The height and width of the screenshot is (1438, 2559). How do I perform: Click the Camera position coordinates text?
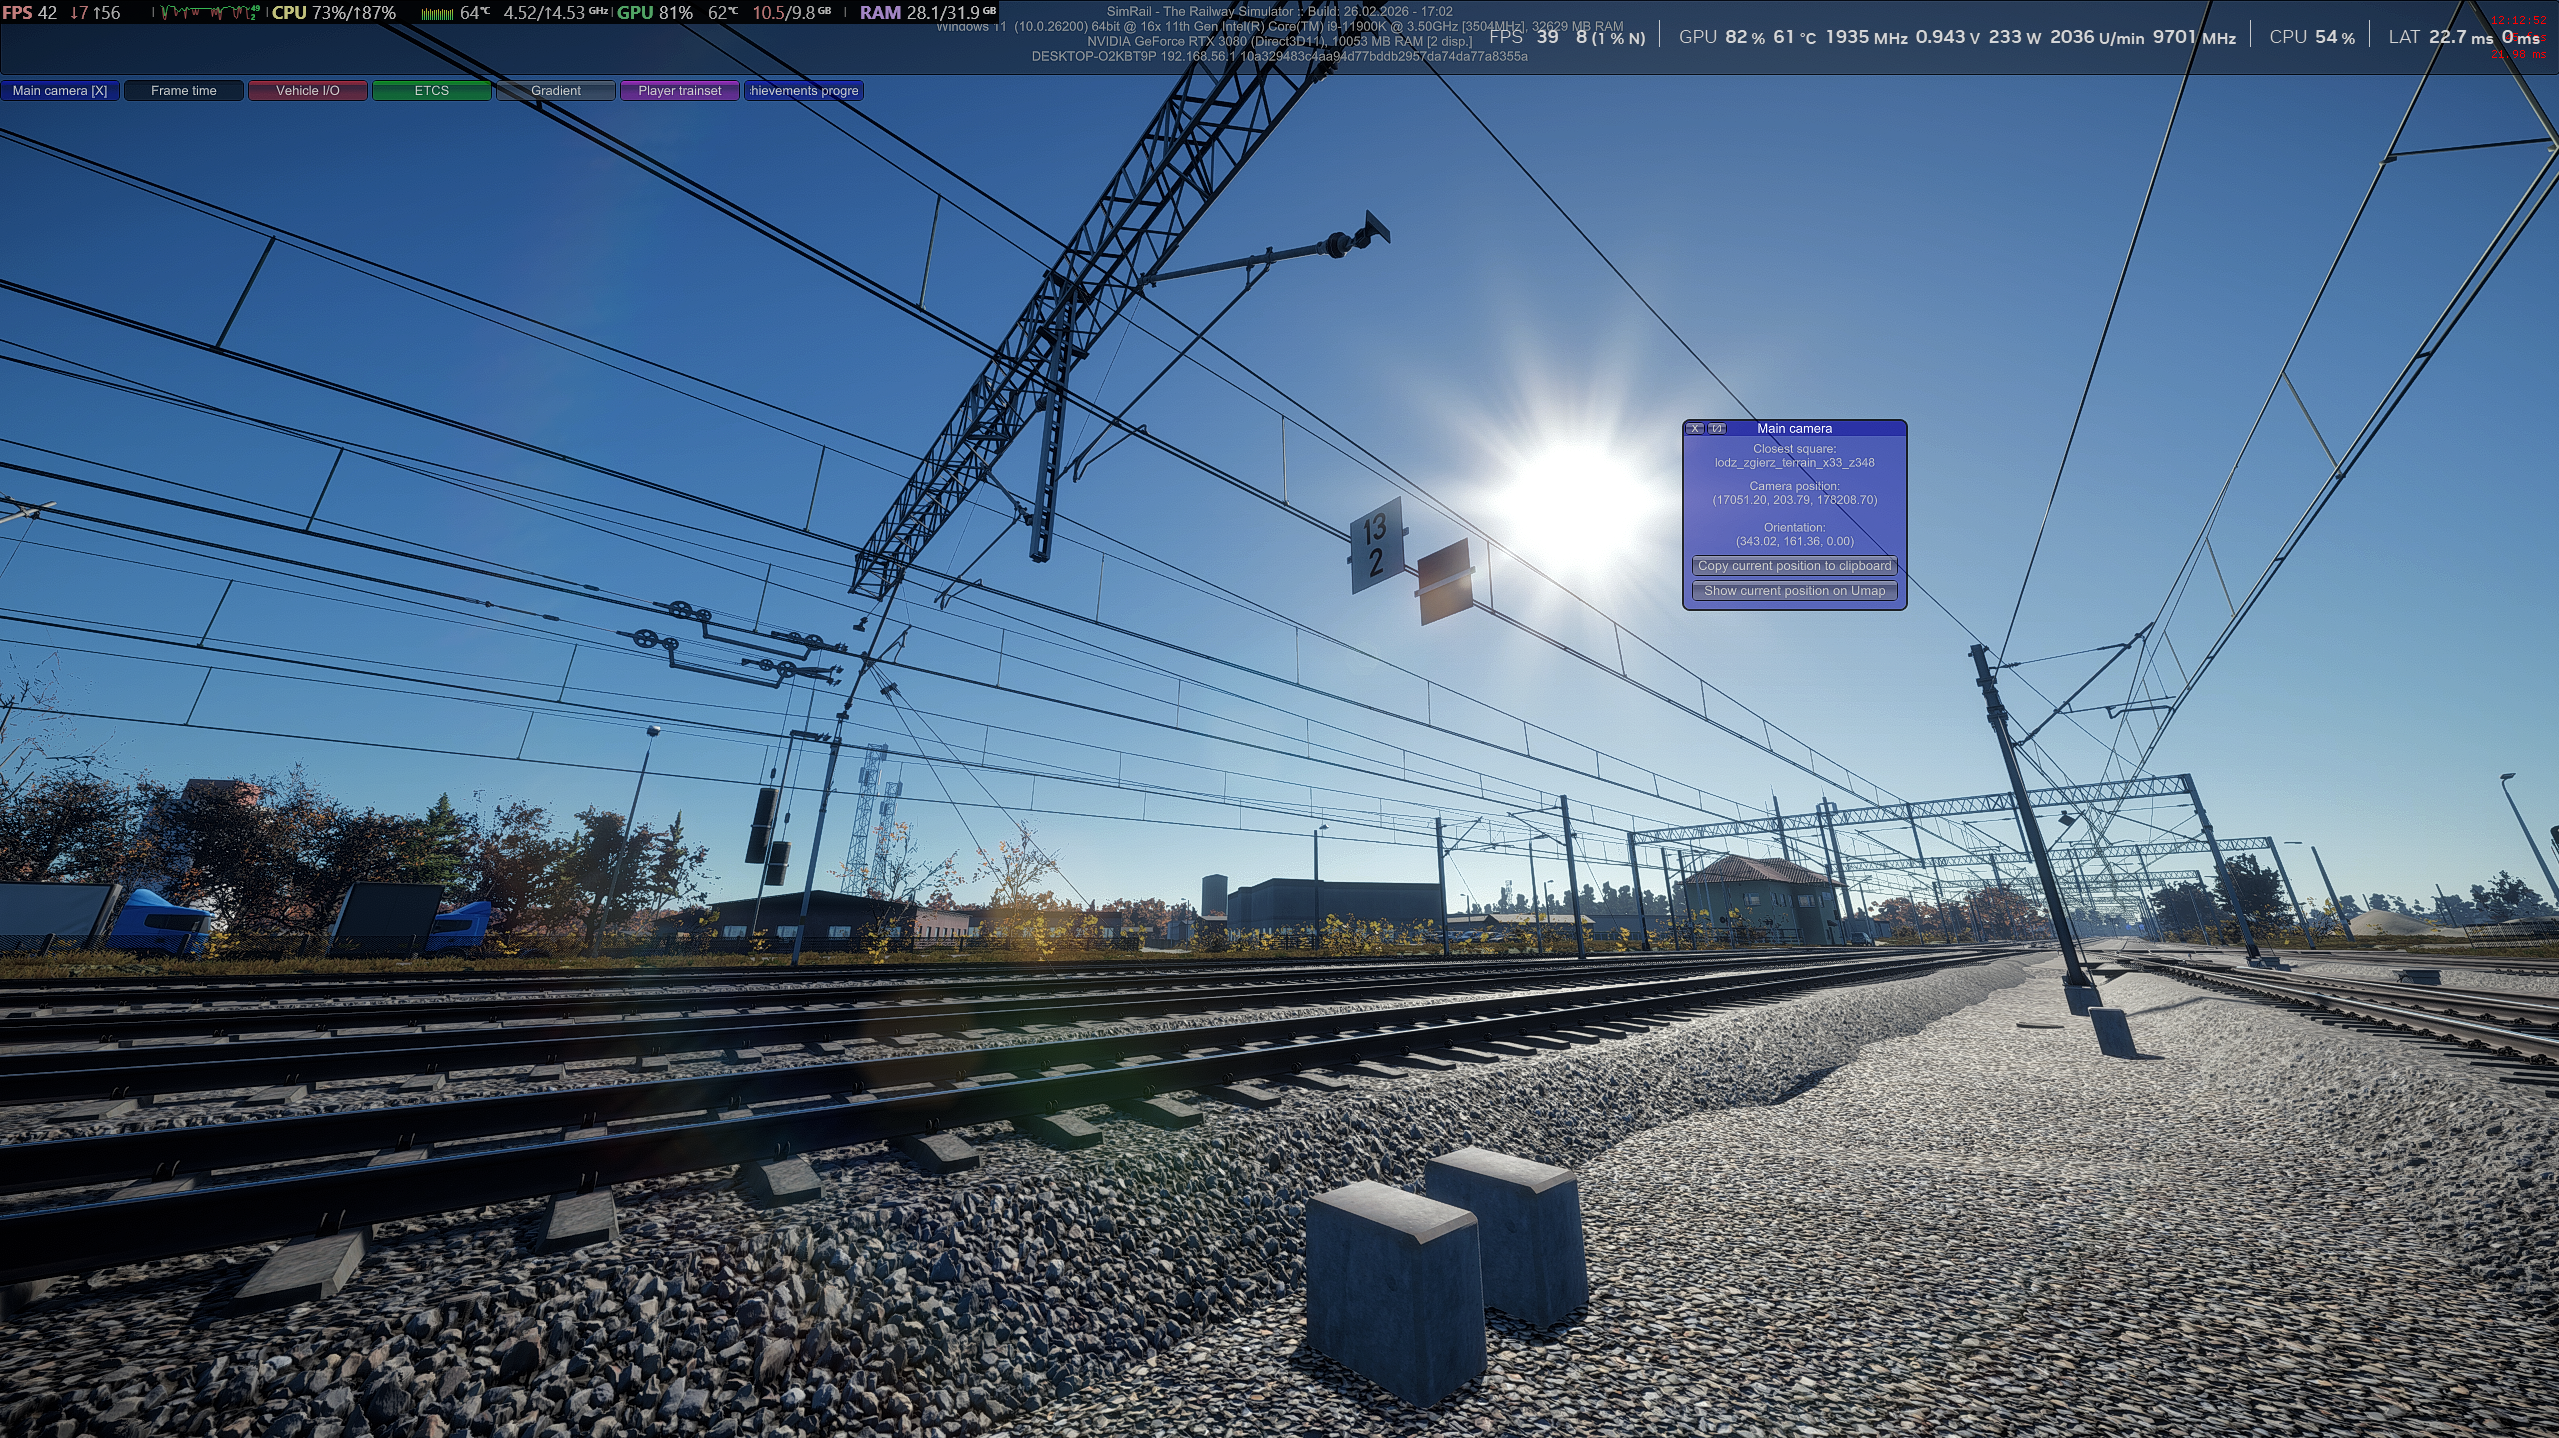(1794, 500)
